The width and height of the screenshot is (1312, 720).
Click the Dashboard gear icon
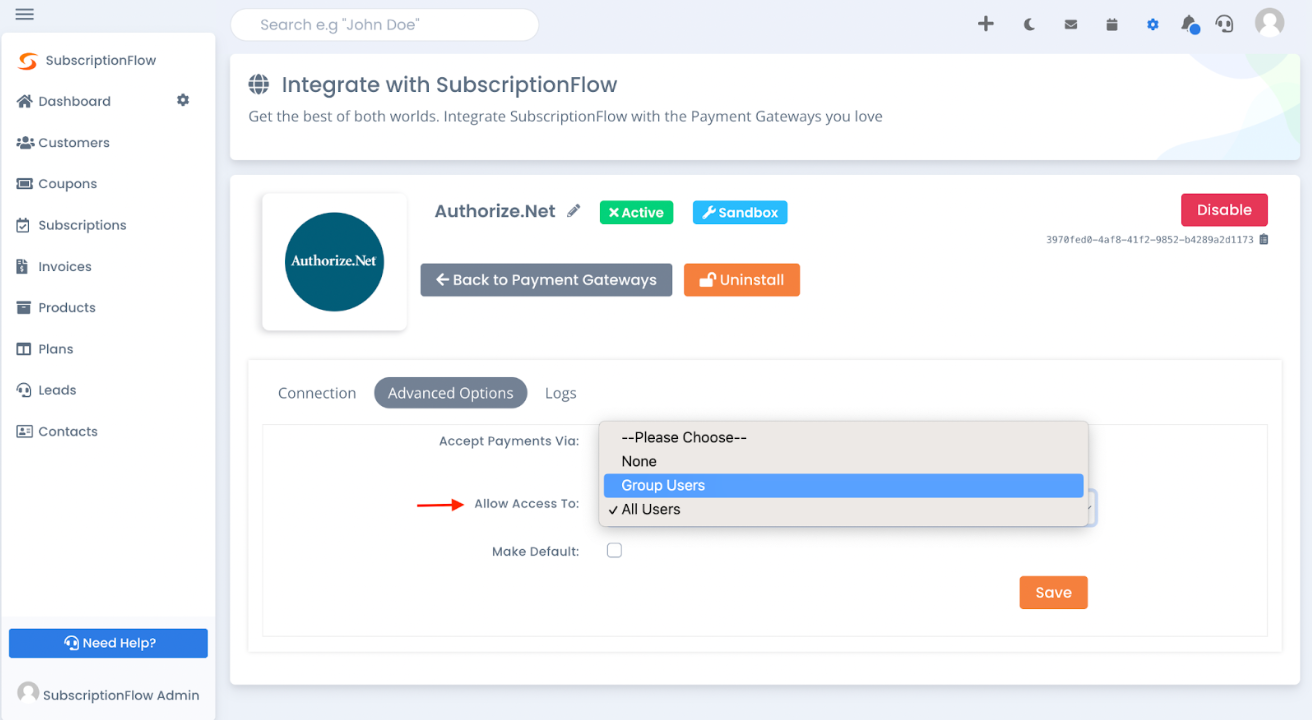183,100
